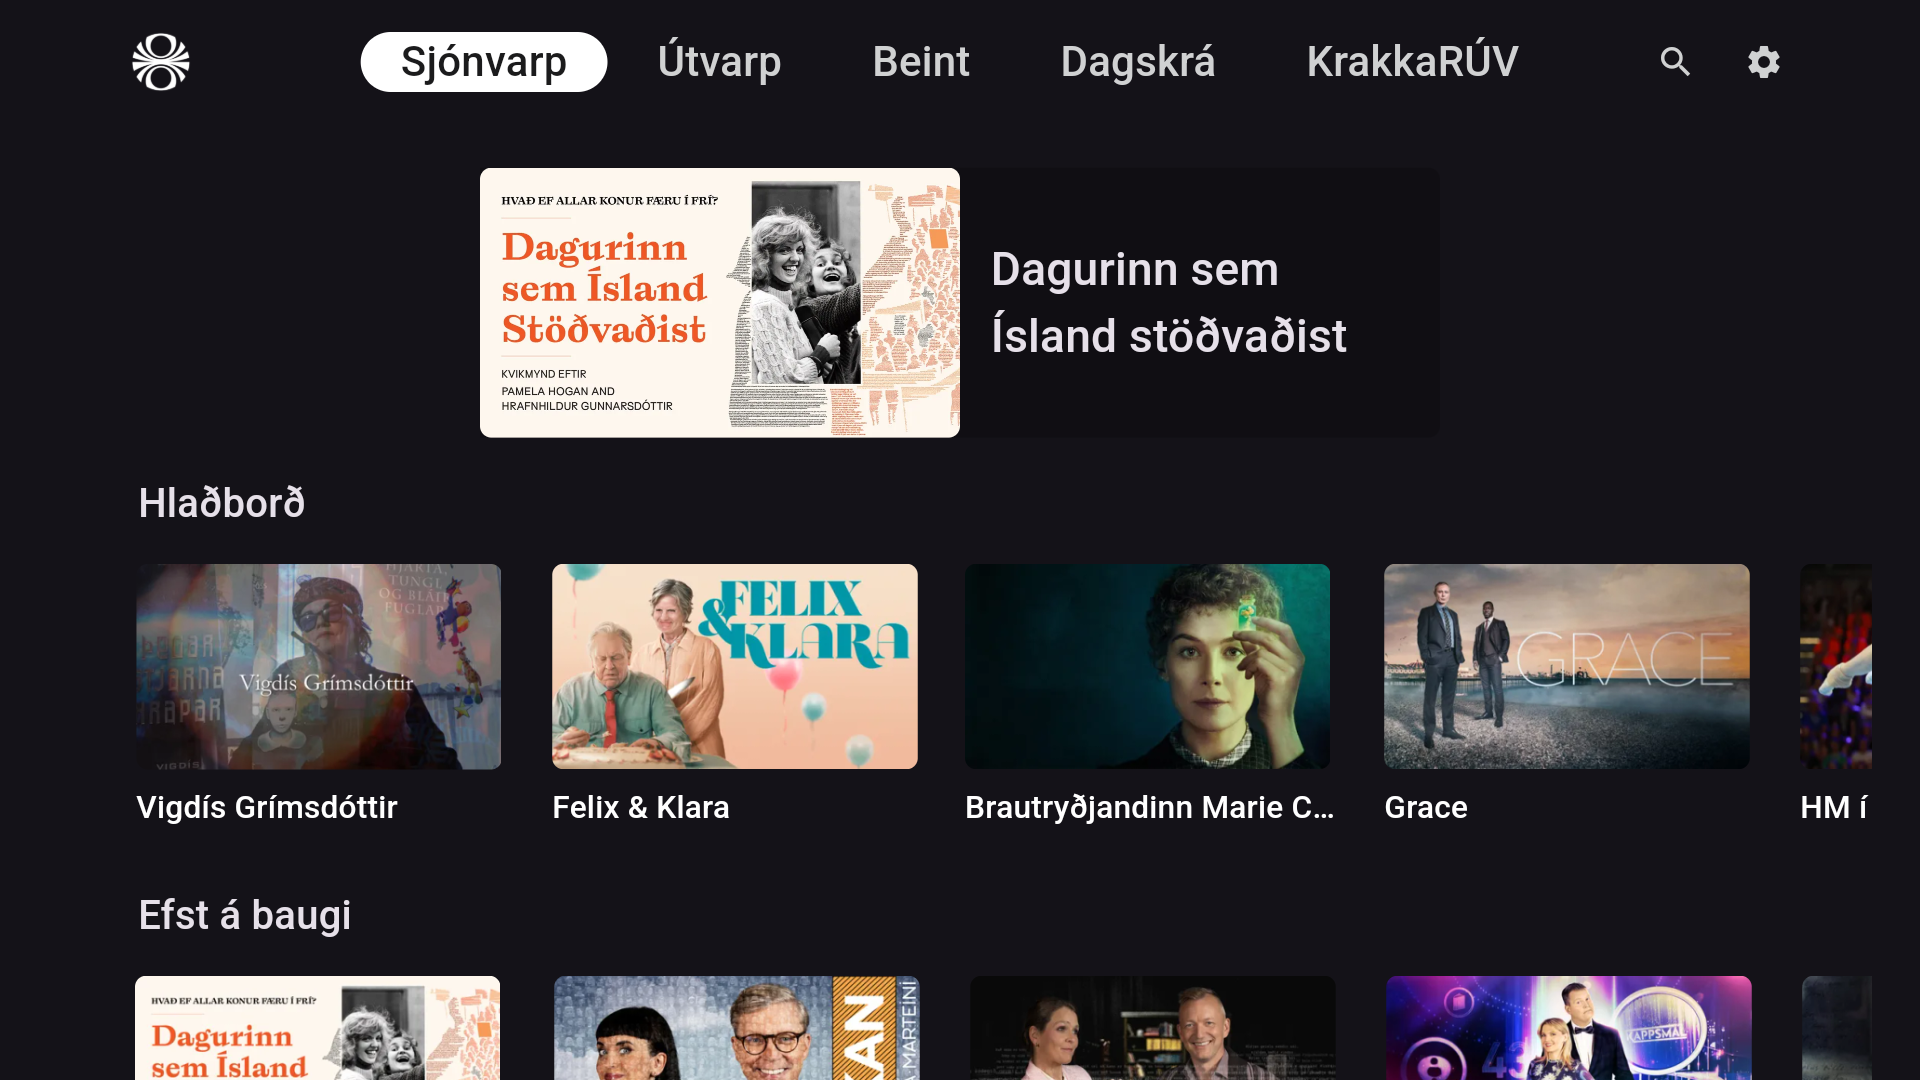1920x1080 pixels.
Task: Go to the Beint tab
Action: coord(921,62)
